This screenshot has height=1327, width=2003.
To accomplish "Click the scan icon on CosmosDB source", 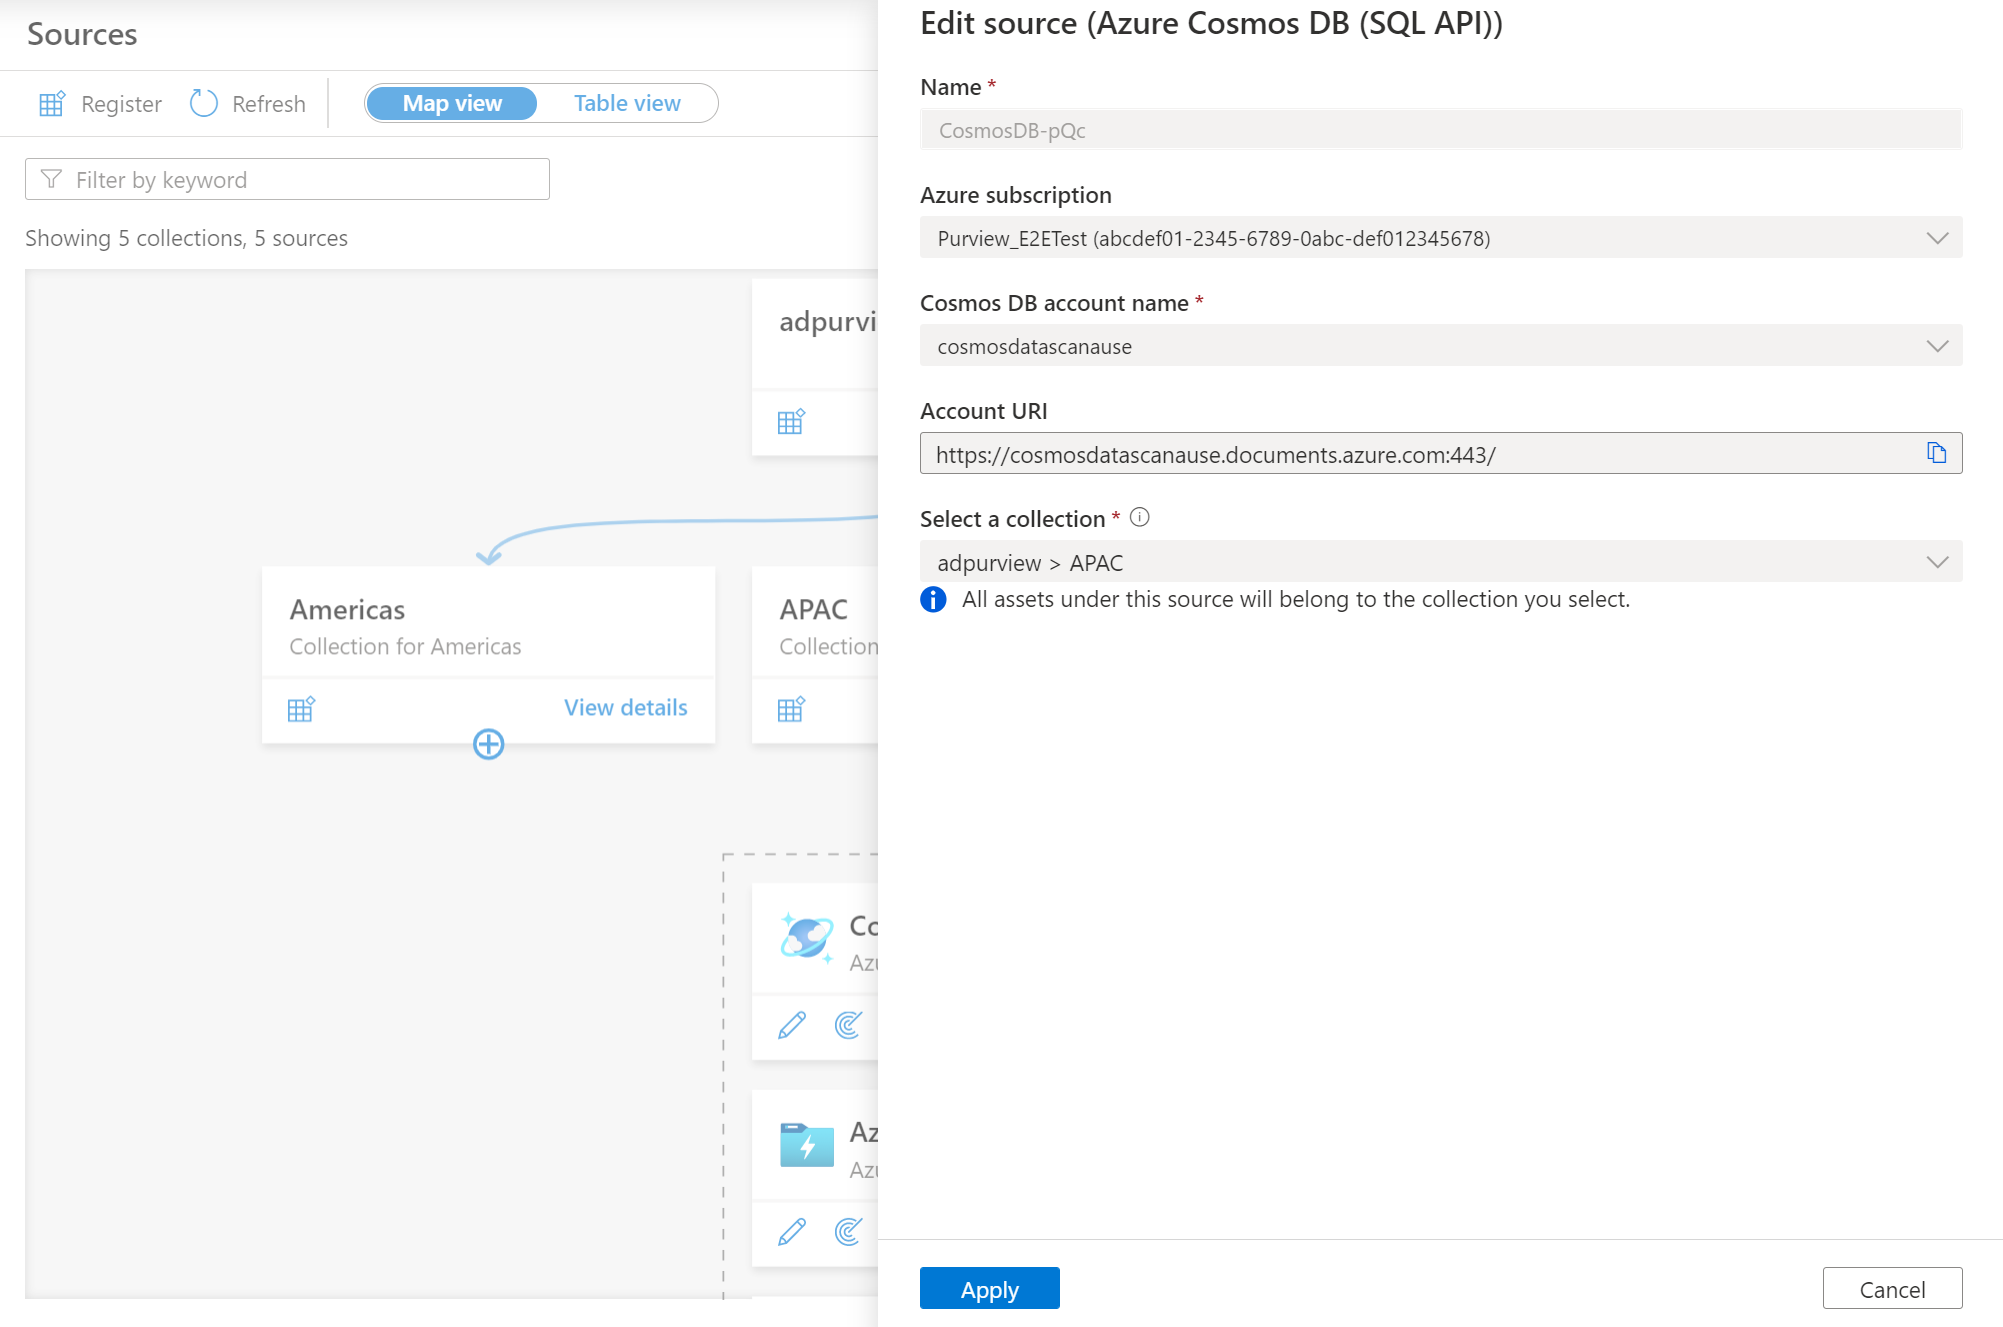I will (x=851, y=1022).
